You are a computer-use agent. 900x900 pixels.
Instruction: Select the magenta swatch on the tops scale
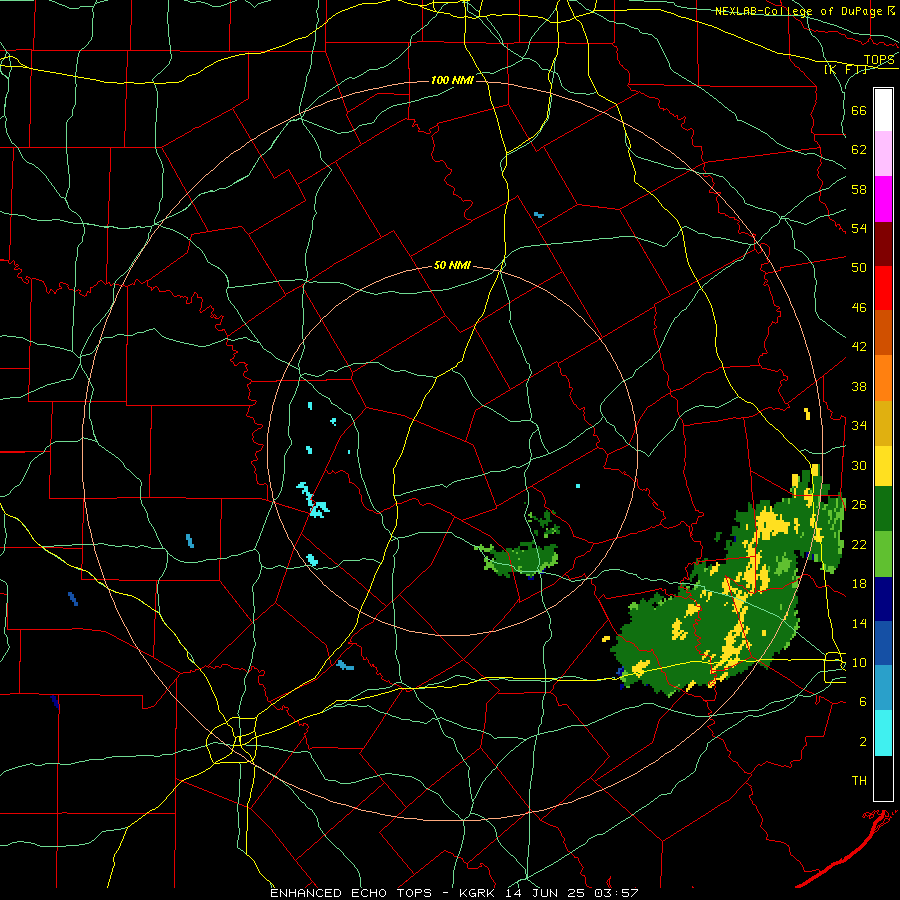click(883, 199)
